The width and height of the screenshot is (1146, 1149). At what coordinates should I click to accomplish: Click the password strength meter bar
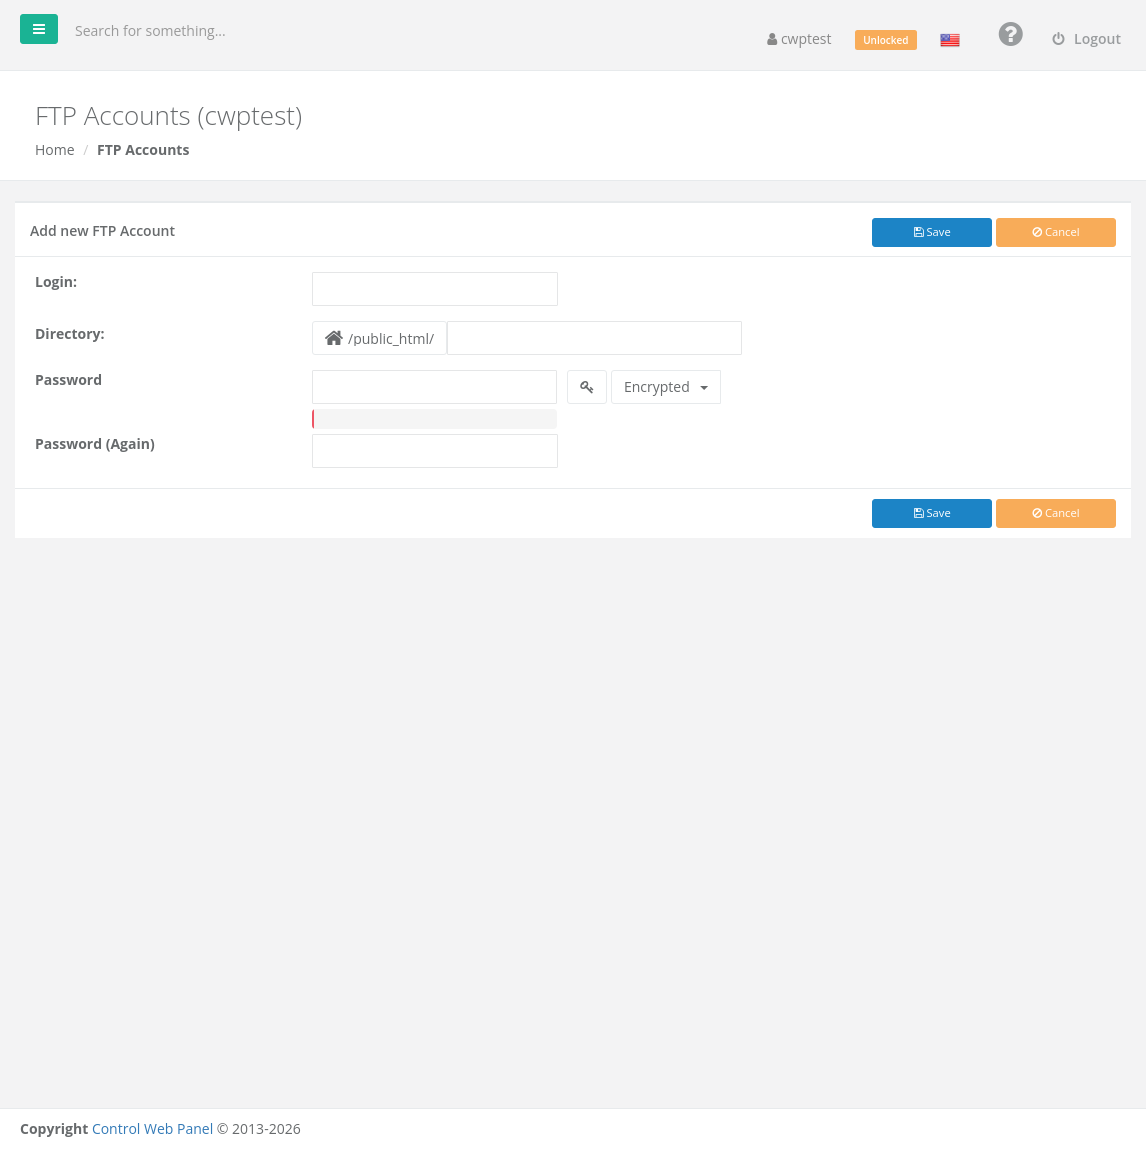click(x=435, y=419)
